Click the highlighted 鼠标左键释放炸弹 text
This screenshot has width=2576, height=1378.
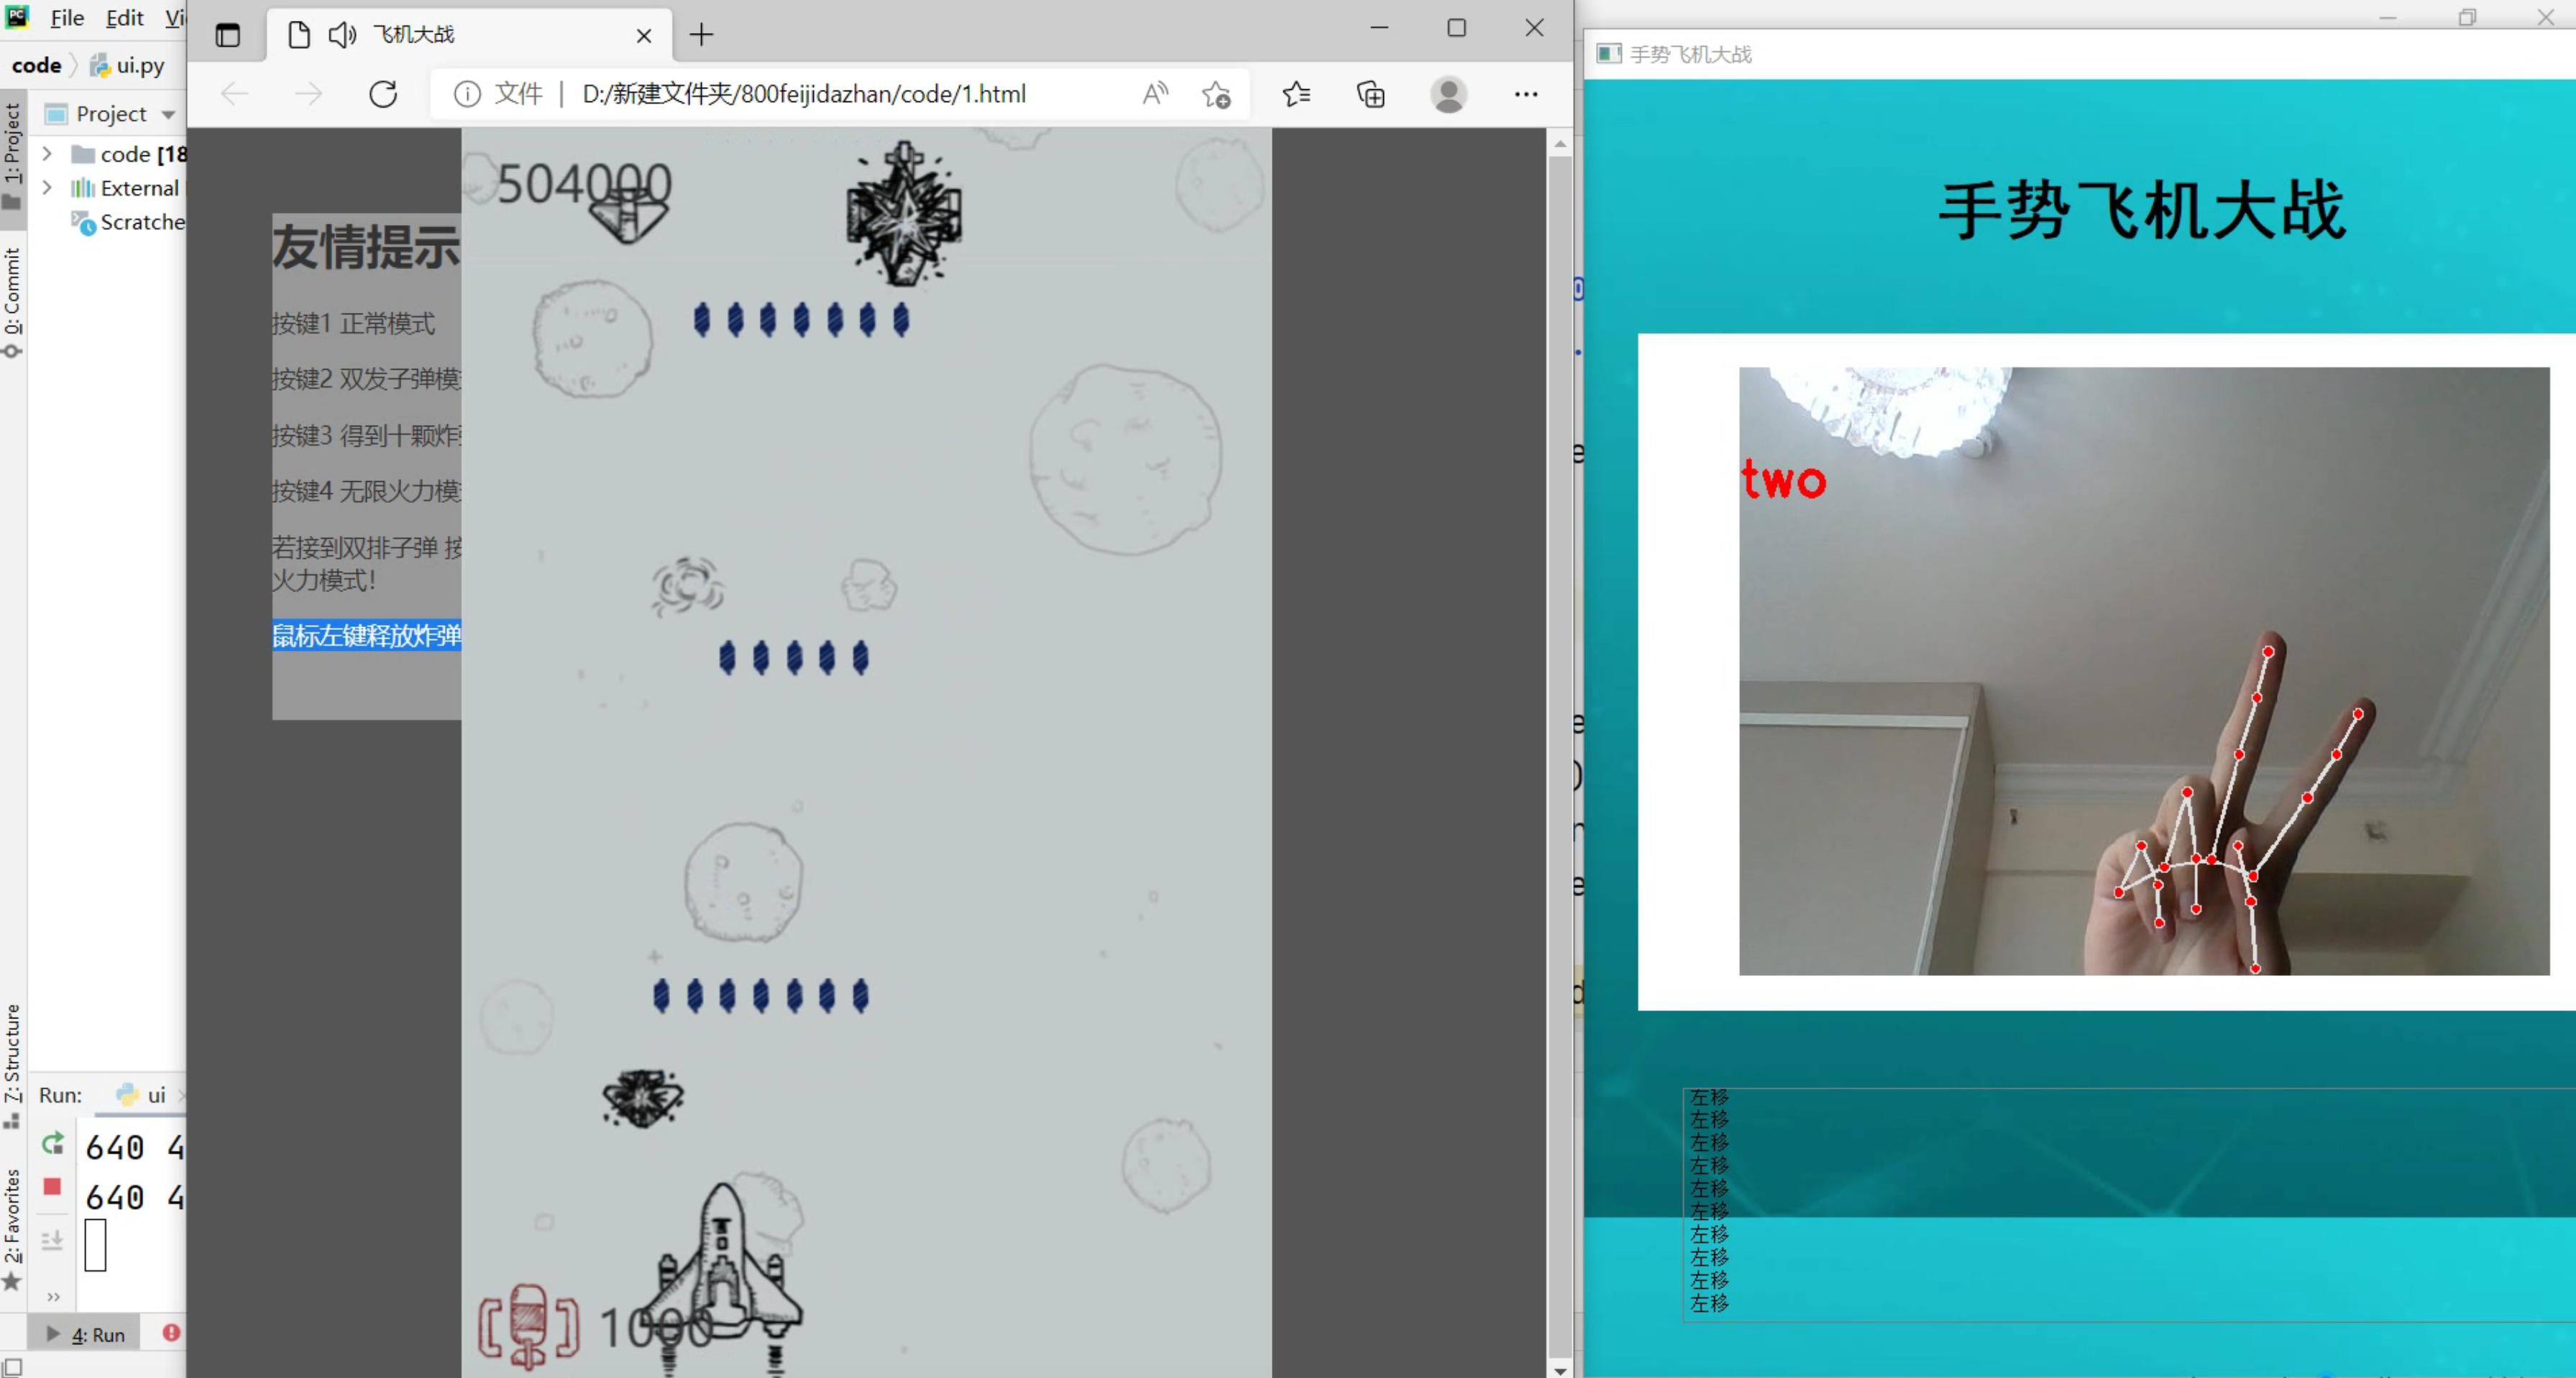coord(366,636)
